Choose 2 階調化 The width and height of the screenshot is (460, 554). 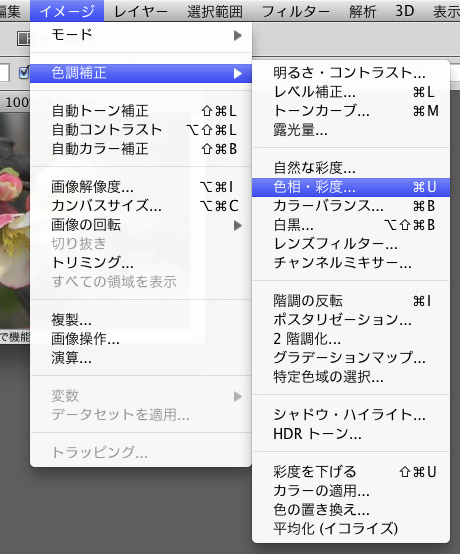click(351, 339)
